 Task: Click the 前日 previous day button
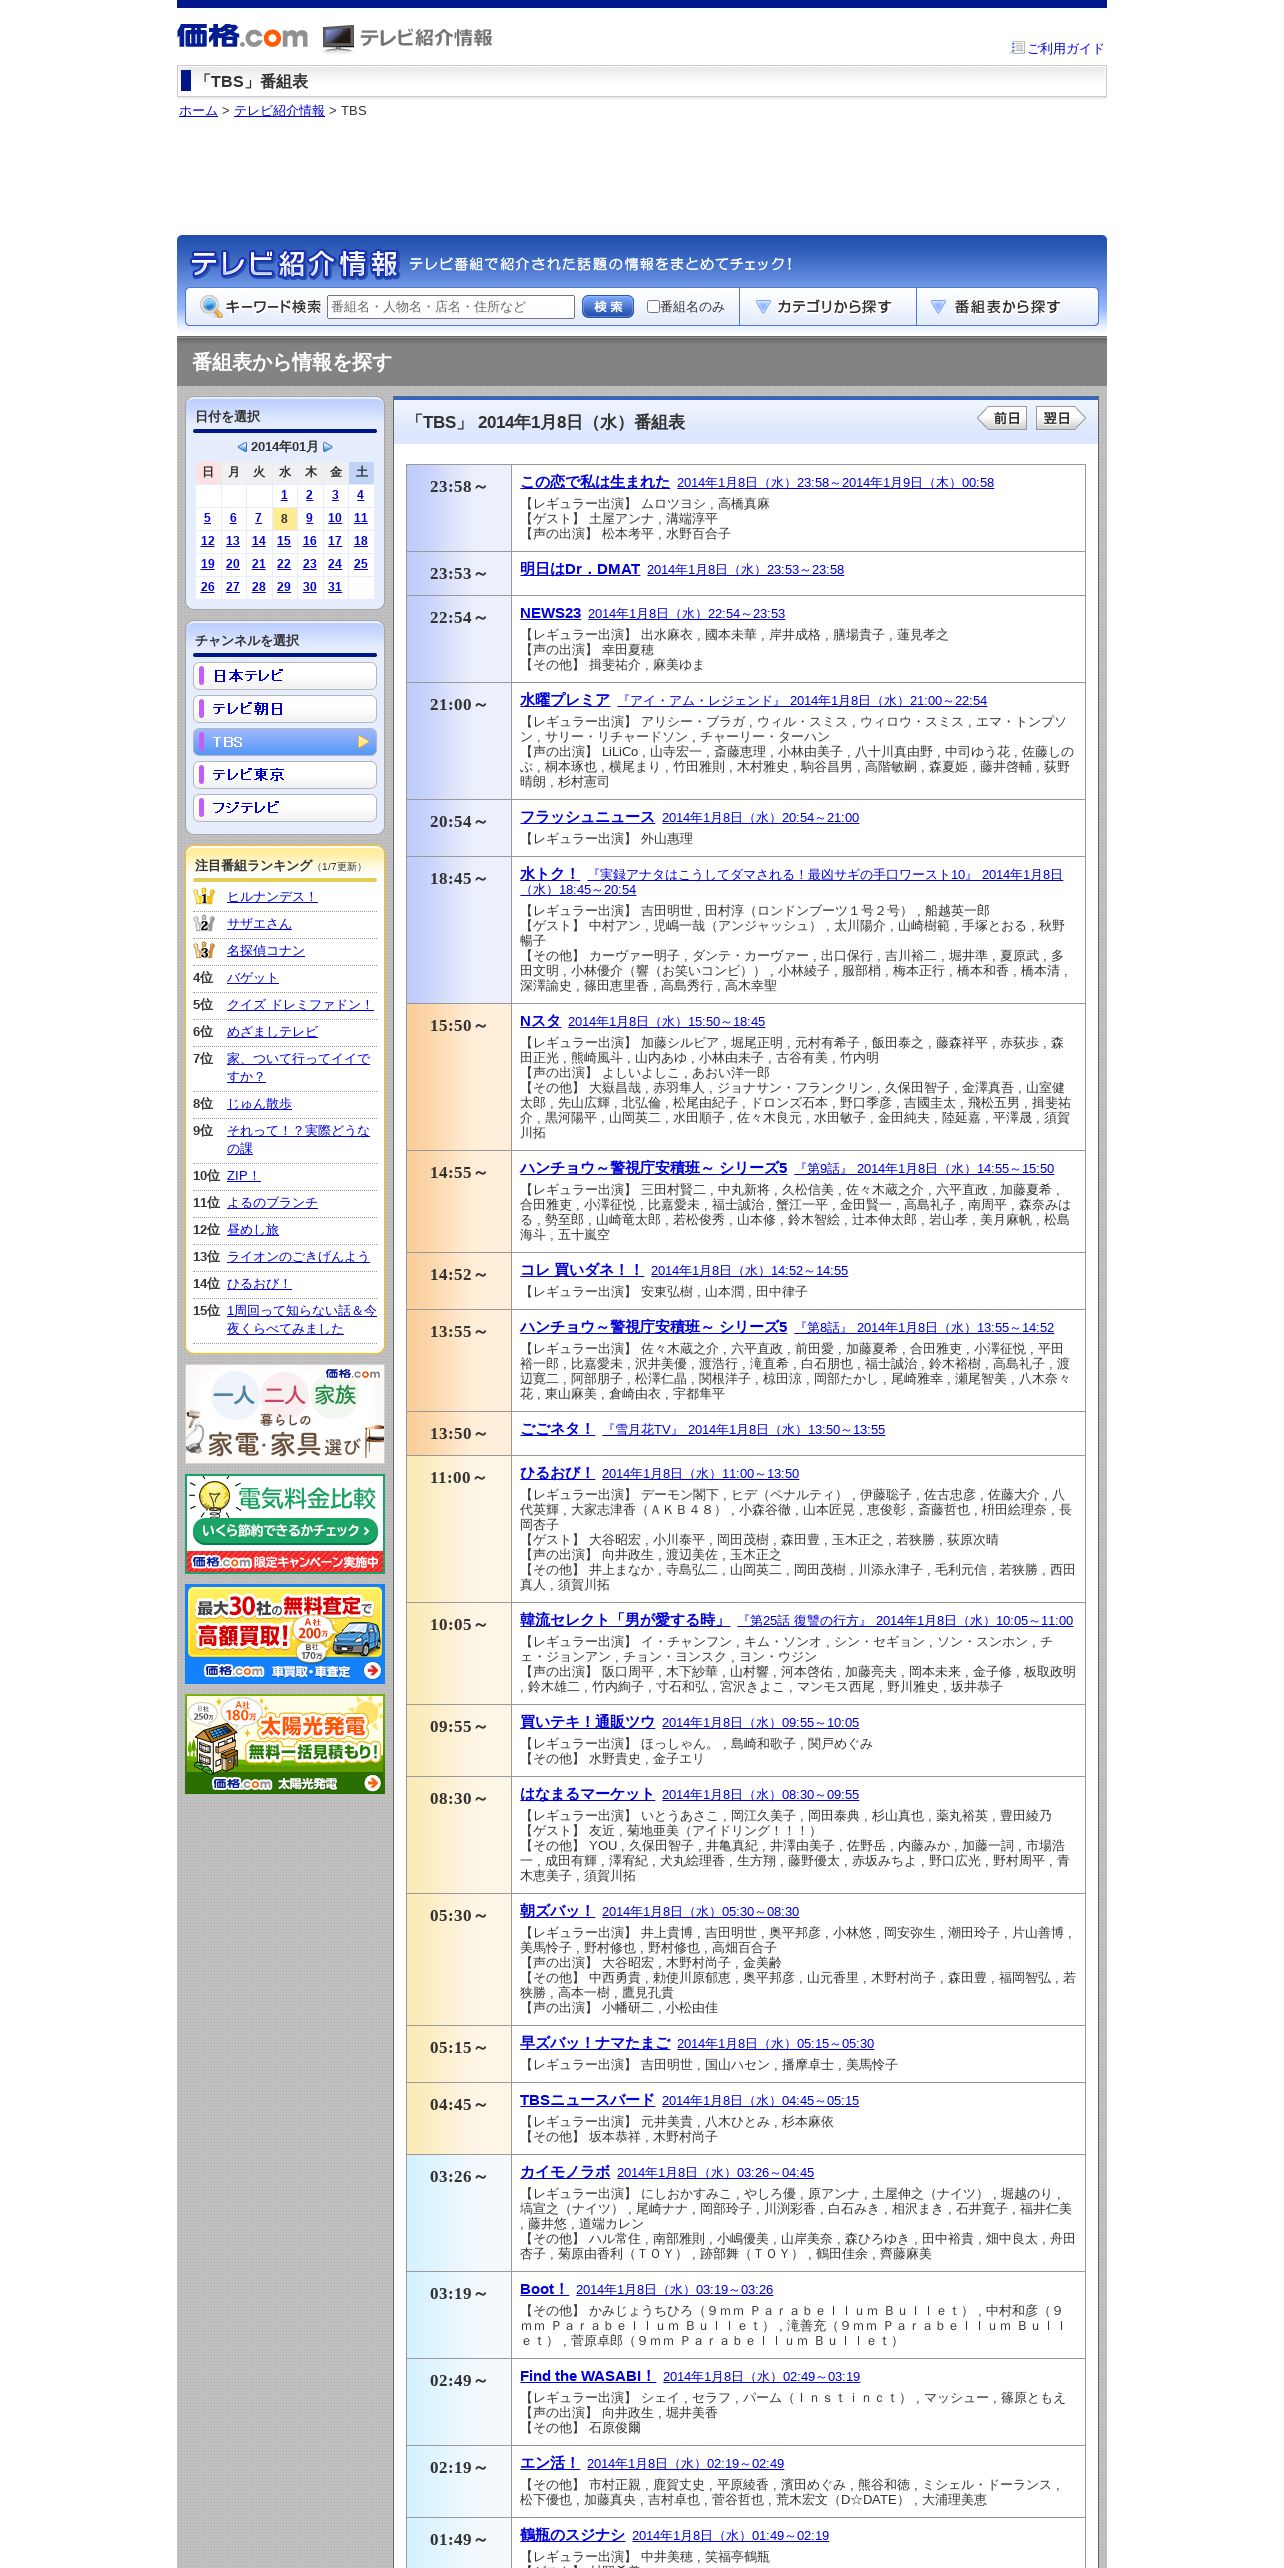[x=1002, y=419]
